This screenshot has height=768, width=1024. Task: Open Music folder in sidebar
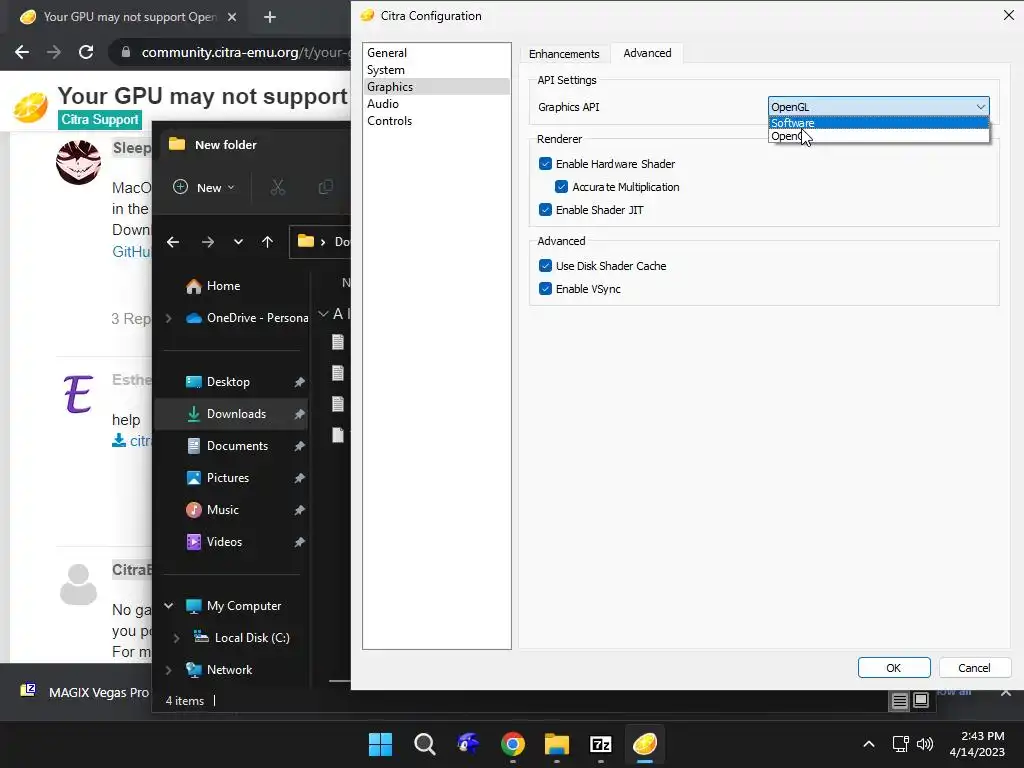tap(222, 510)
